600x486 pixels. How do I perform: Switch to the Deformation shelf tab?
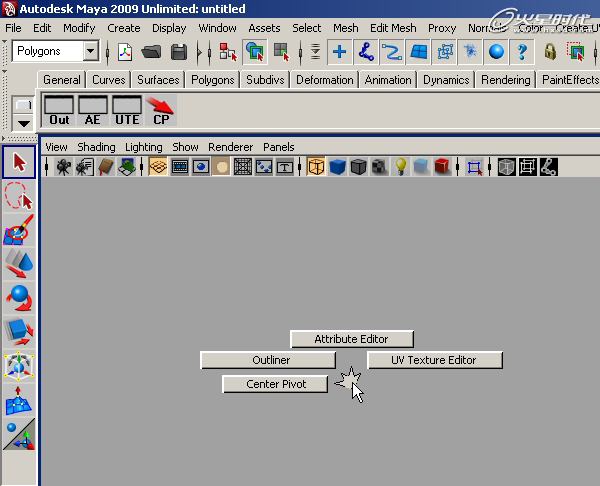pos(325,79)
